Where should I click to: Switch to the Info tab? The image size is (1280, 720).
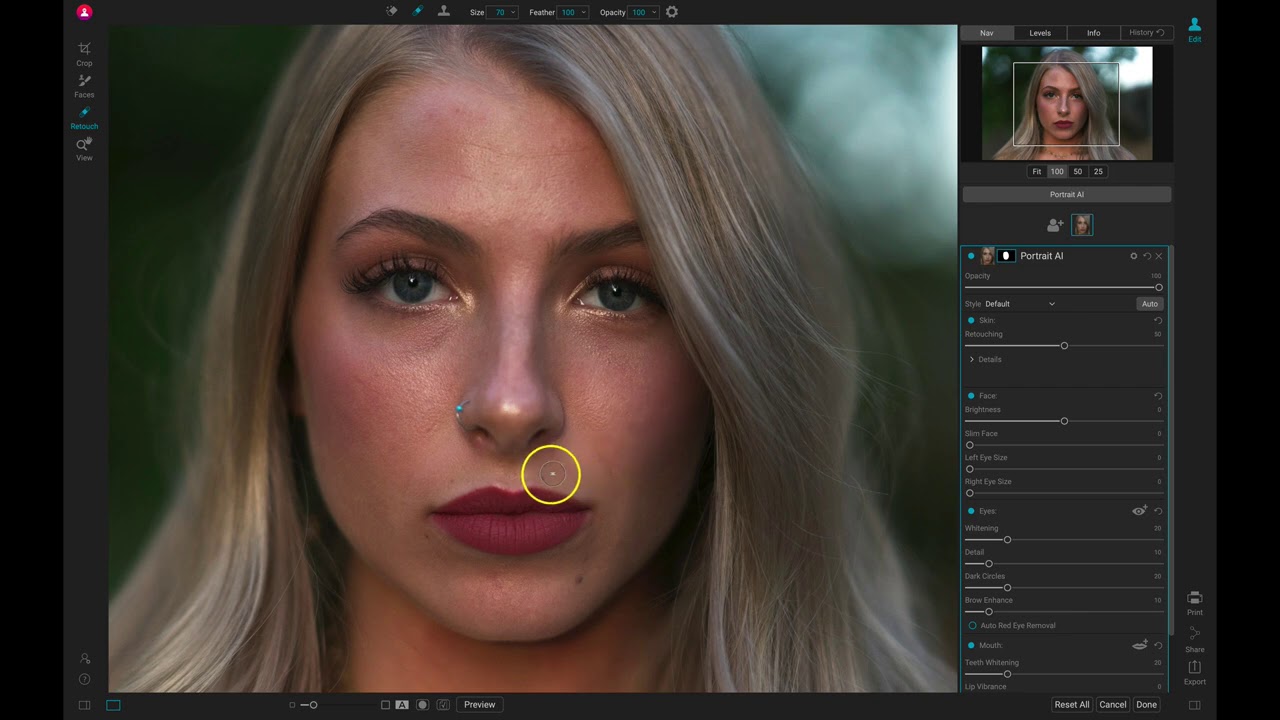(x=1093, y=33)
